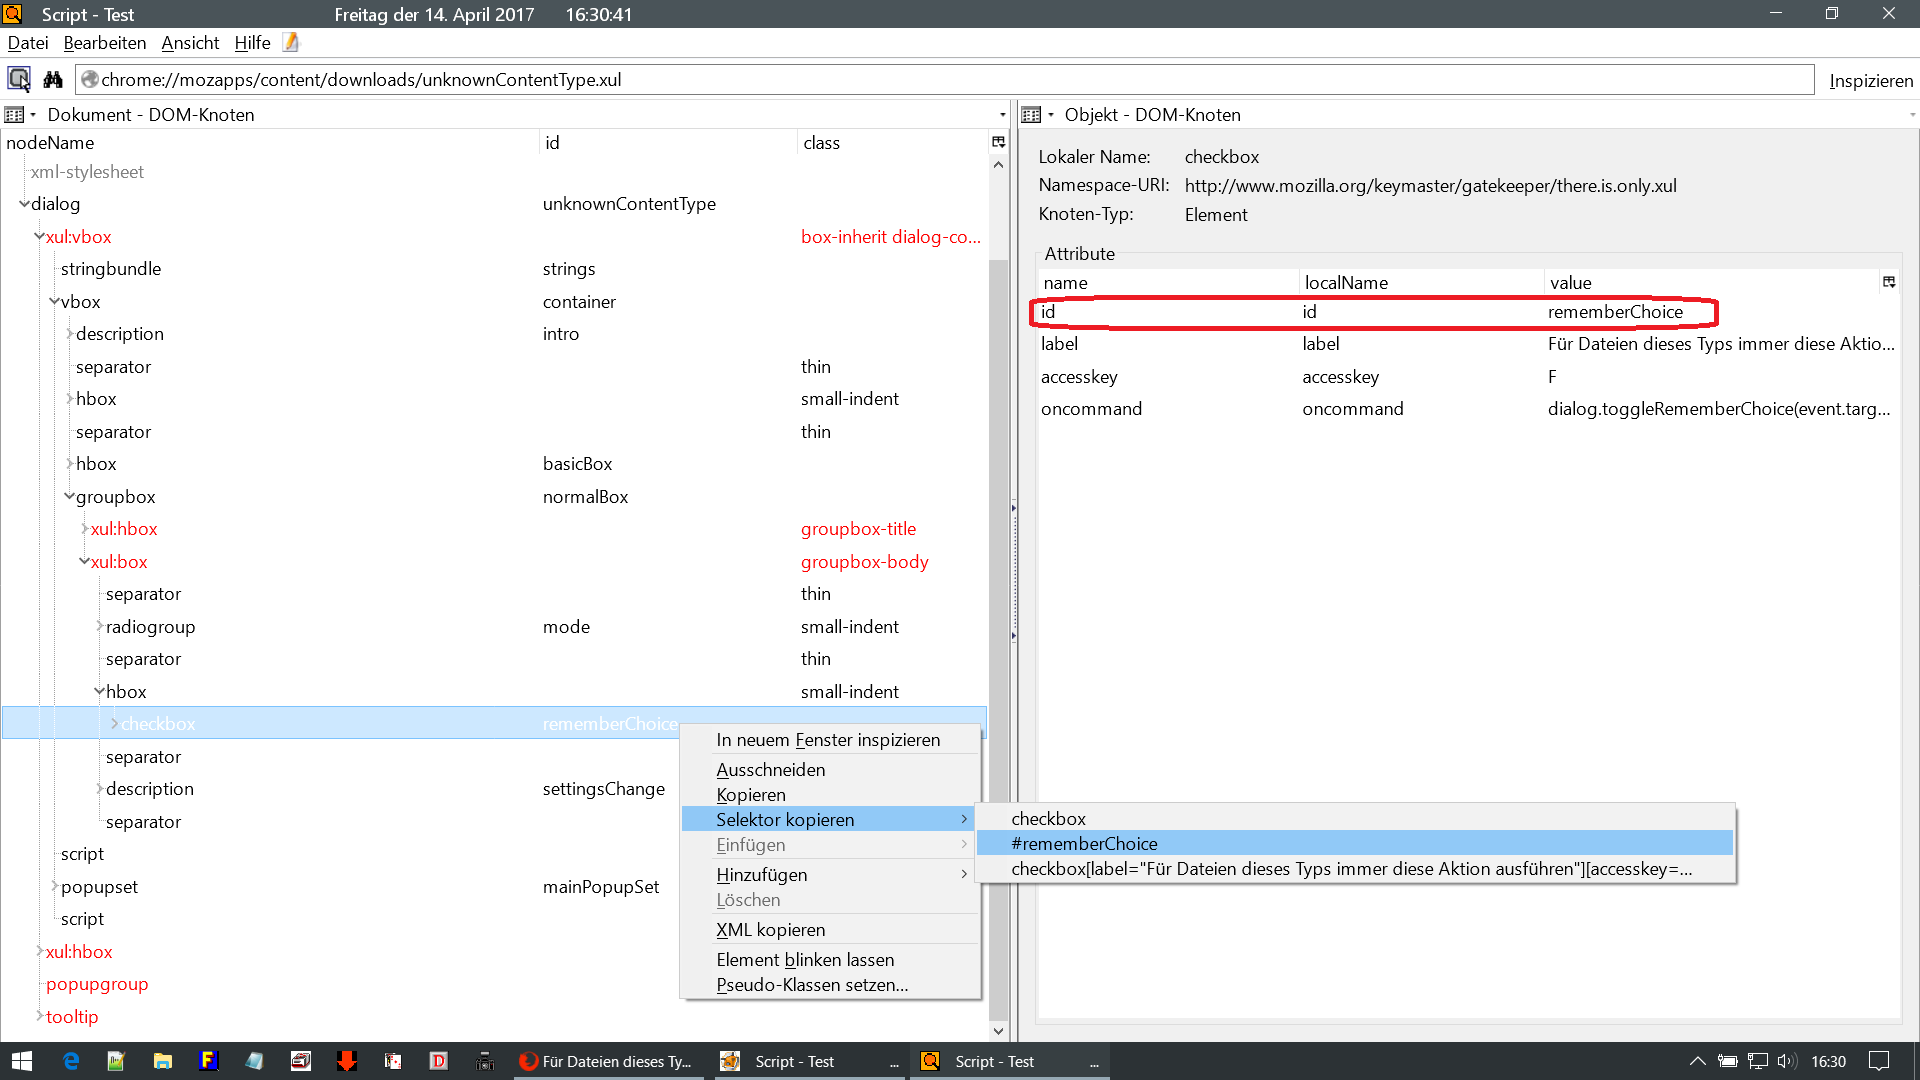Click Element blinken lassen menu entry

click(804, 959)
